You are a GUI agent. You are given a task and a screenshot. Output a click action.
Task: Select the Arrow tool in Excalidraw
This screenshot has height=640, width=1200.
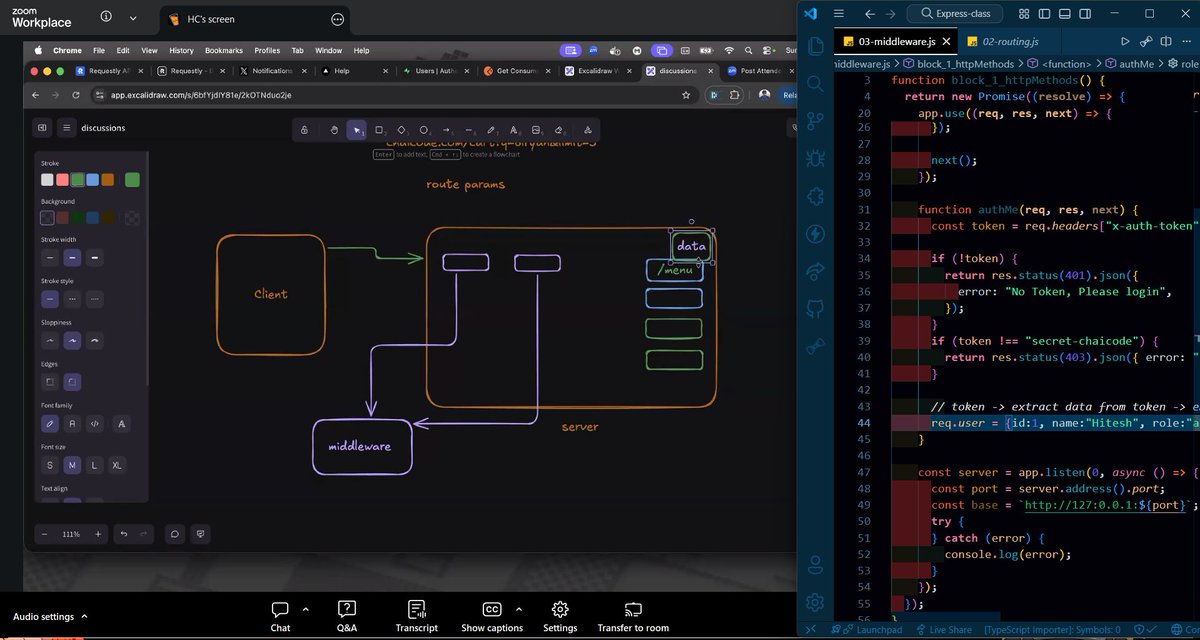446,130
